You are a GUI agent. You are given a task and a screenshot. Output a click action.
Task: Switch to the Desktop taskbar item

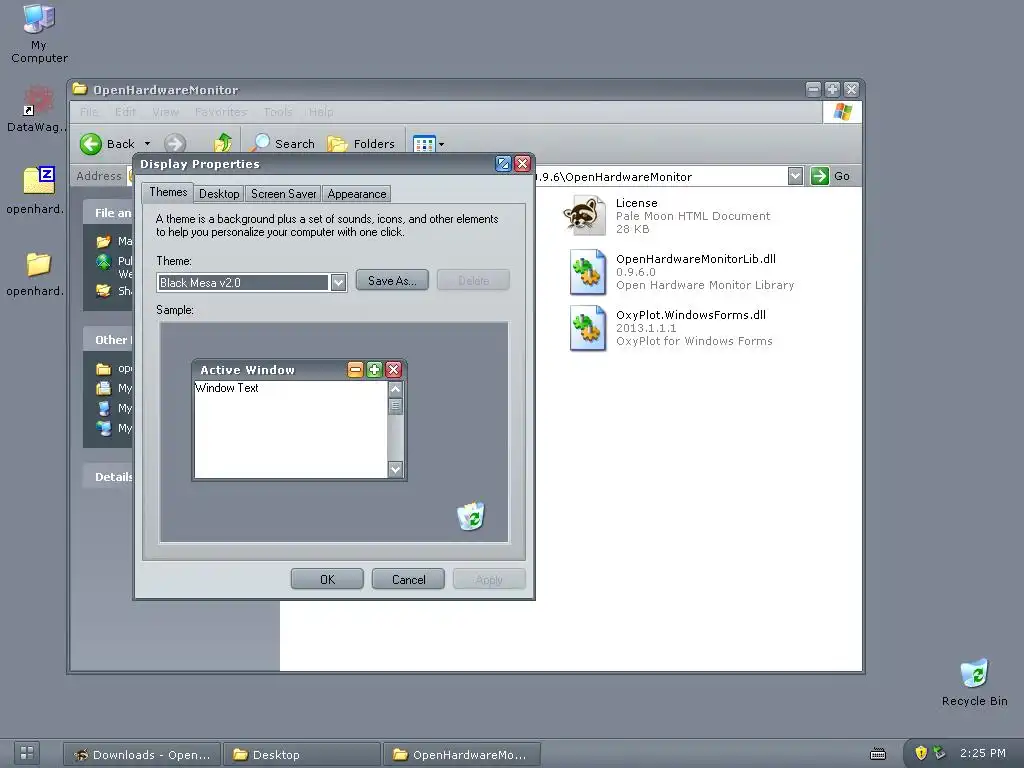click(x=302, y=754)
